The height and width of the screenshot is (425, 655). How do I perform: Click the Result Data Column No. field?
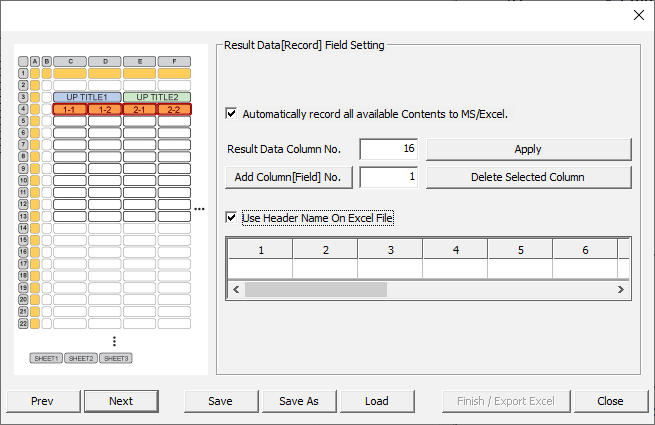coord(388,149)
